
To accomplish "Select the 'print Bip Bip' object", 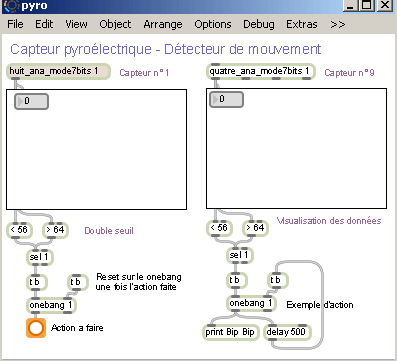I will click(x=231, y=332).
